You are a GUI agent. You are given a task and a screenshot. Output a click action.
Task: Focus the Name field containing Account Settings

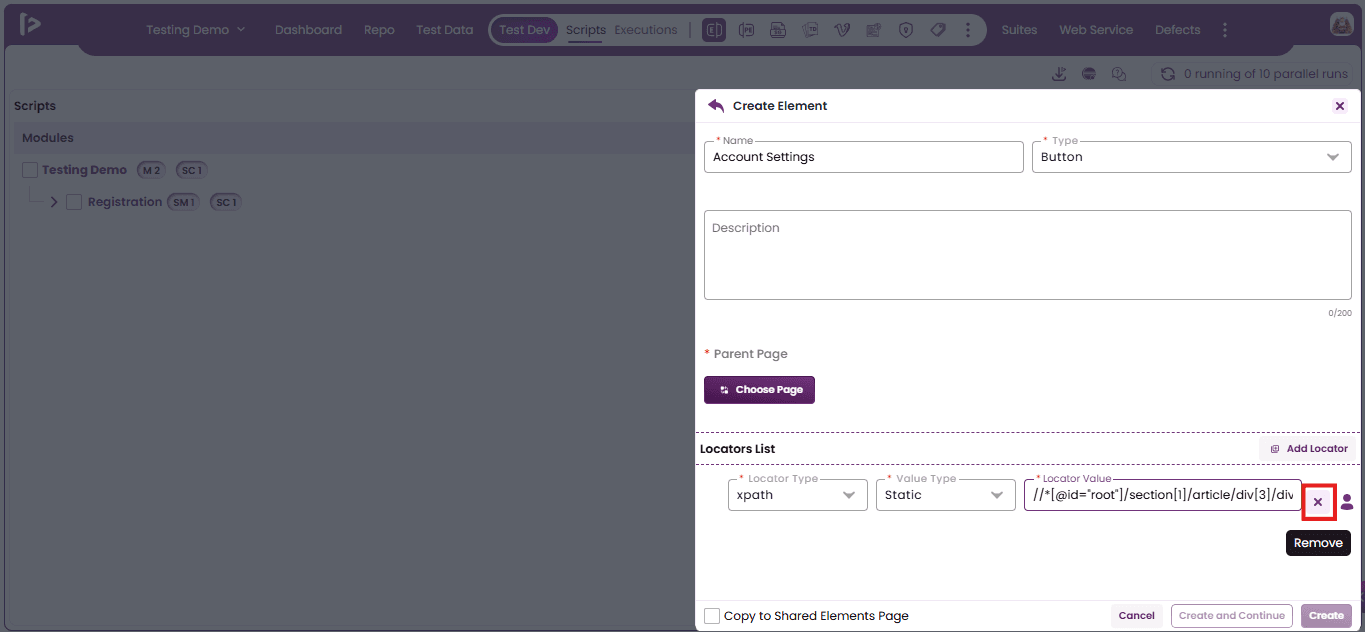[x=864, y=157]
